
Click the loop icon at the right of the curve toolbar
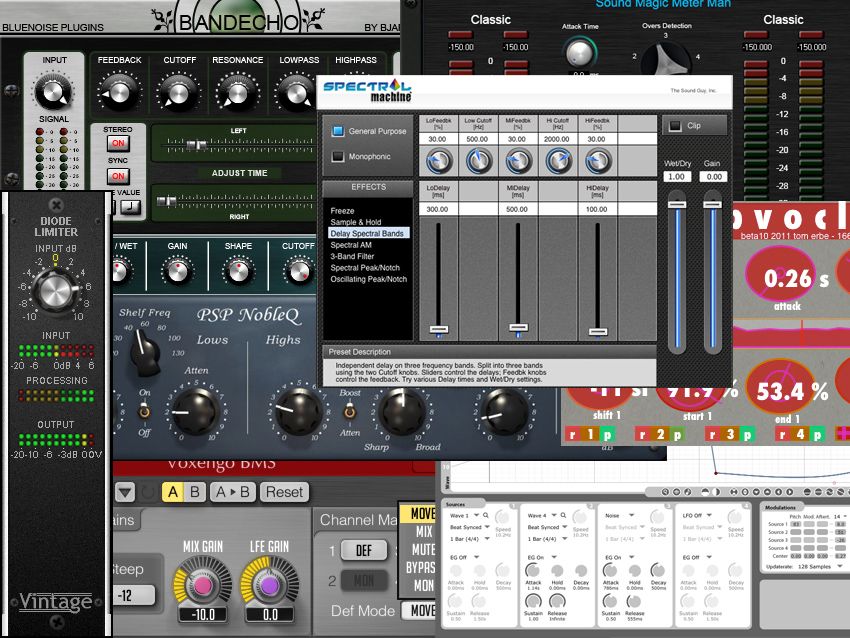tap(829, 492)
